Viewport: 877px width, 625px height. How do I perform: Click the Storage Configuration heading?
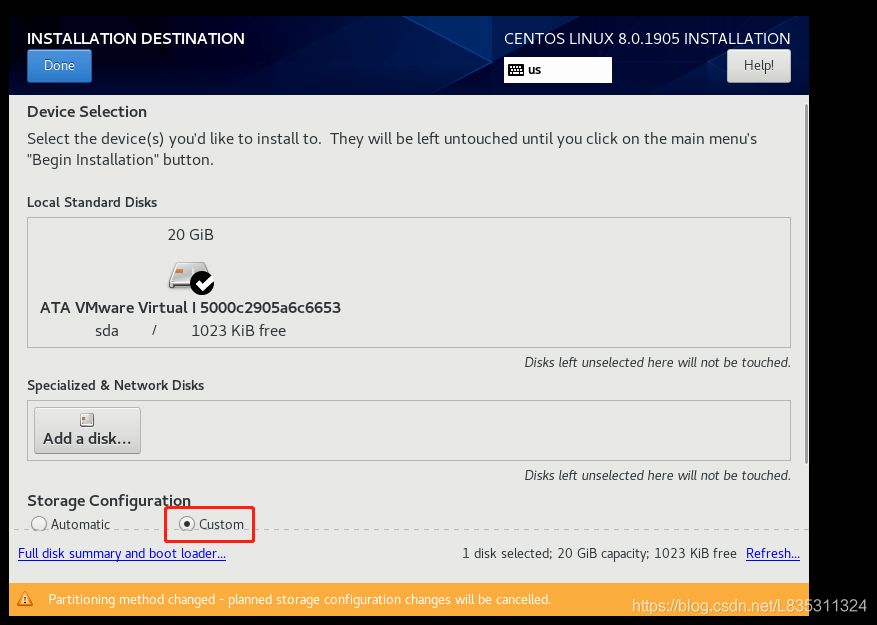click(109, 500)
